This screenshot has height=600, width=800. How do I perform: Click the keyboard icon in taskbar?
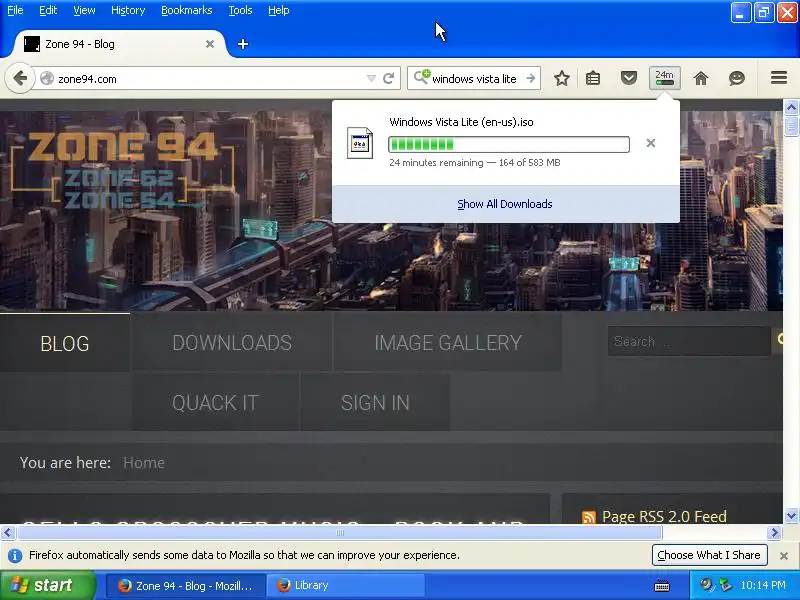662,586
